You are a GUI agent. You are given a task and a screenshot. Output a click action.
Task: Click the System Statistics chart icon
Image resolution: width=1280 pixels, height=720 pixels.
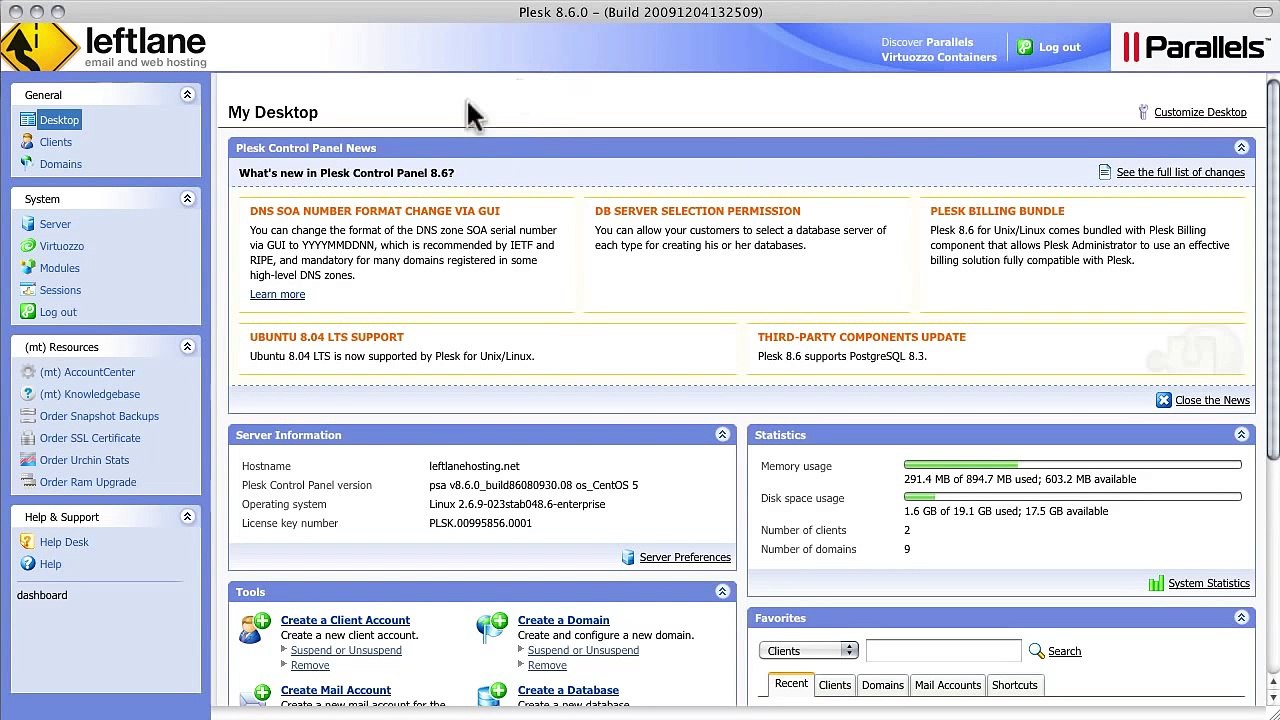point(1156,583)
